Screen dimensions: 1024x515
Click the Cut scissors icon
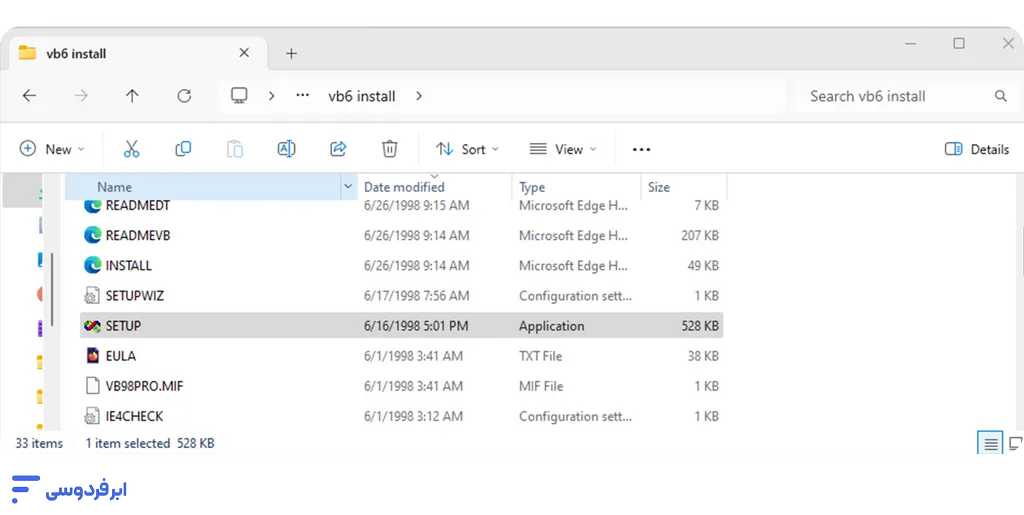[131, 149]
